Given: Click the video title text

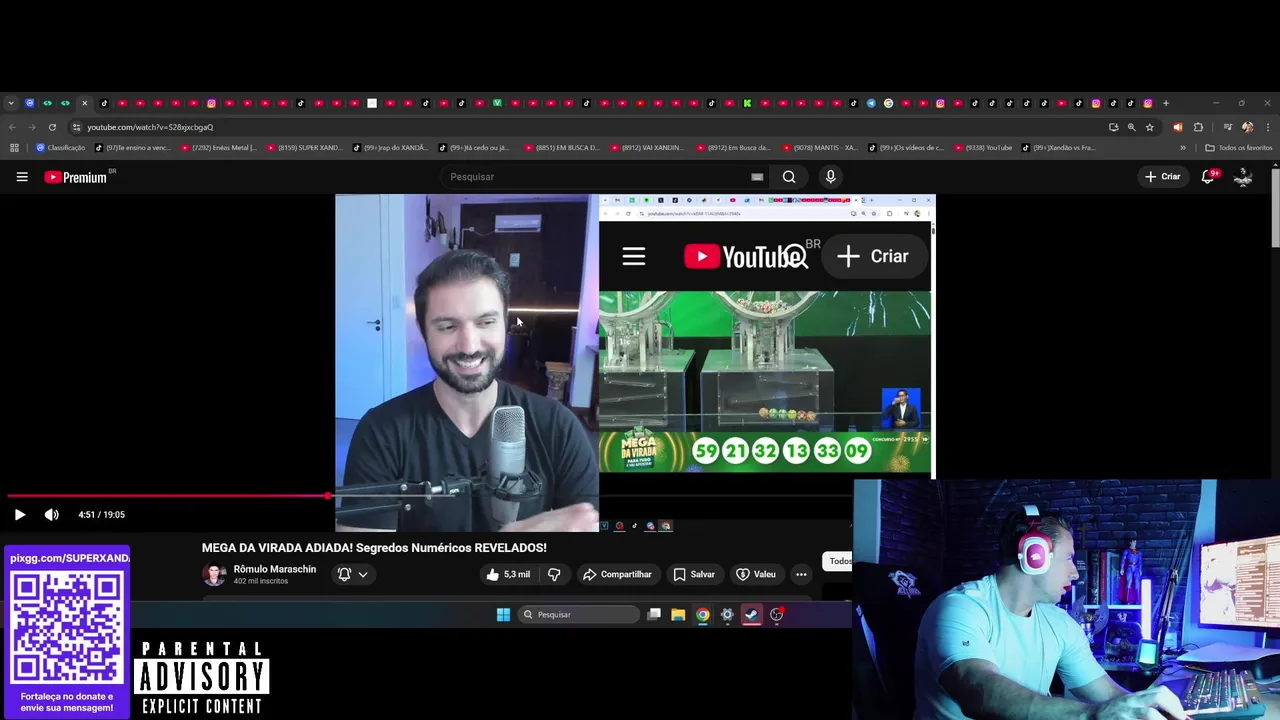Looking at the screenshot, I should click(x=374, y=548).
